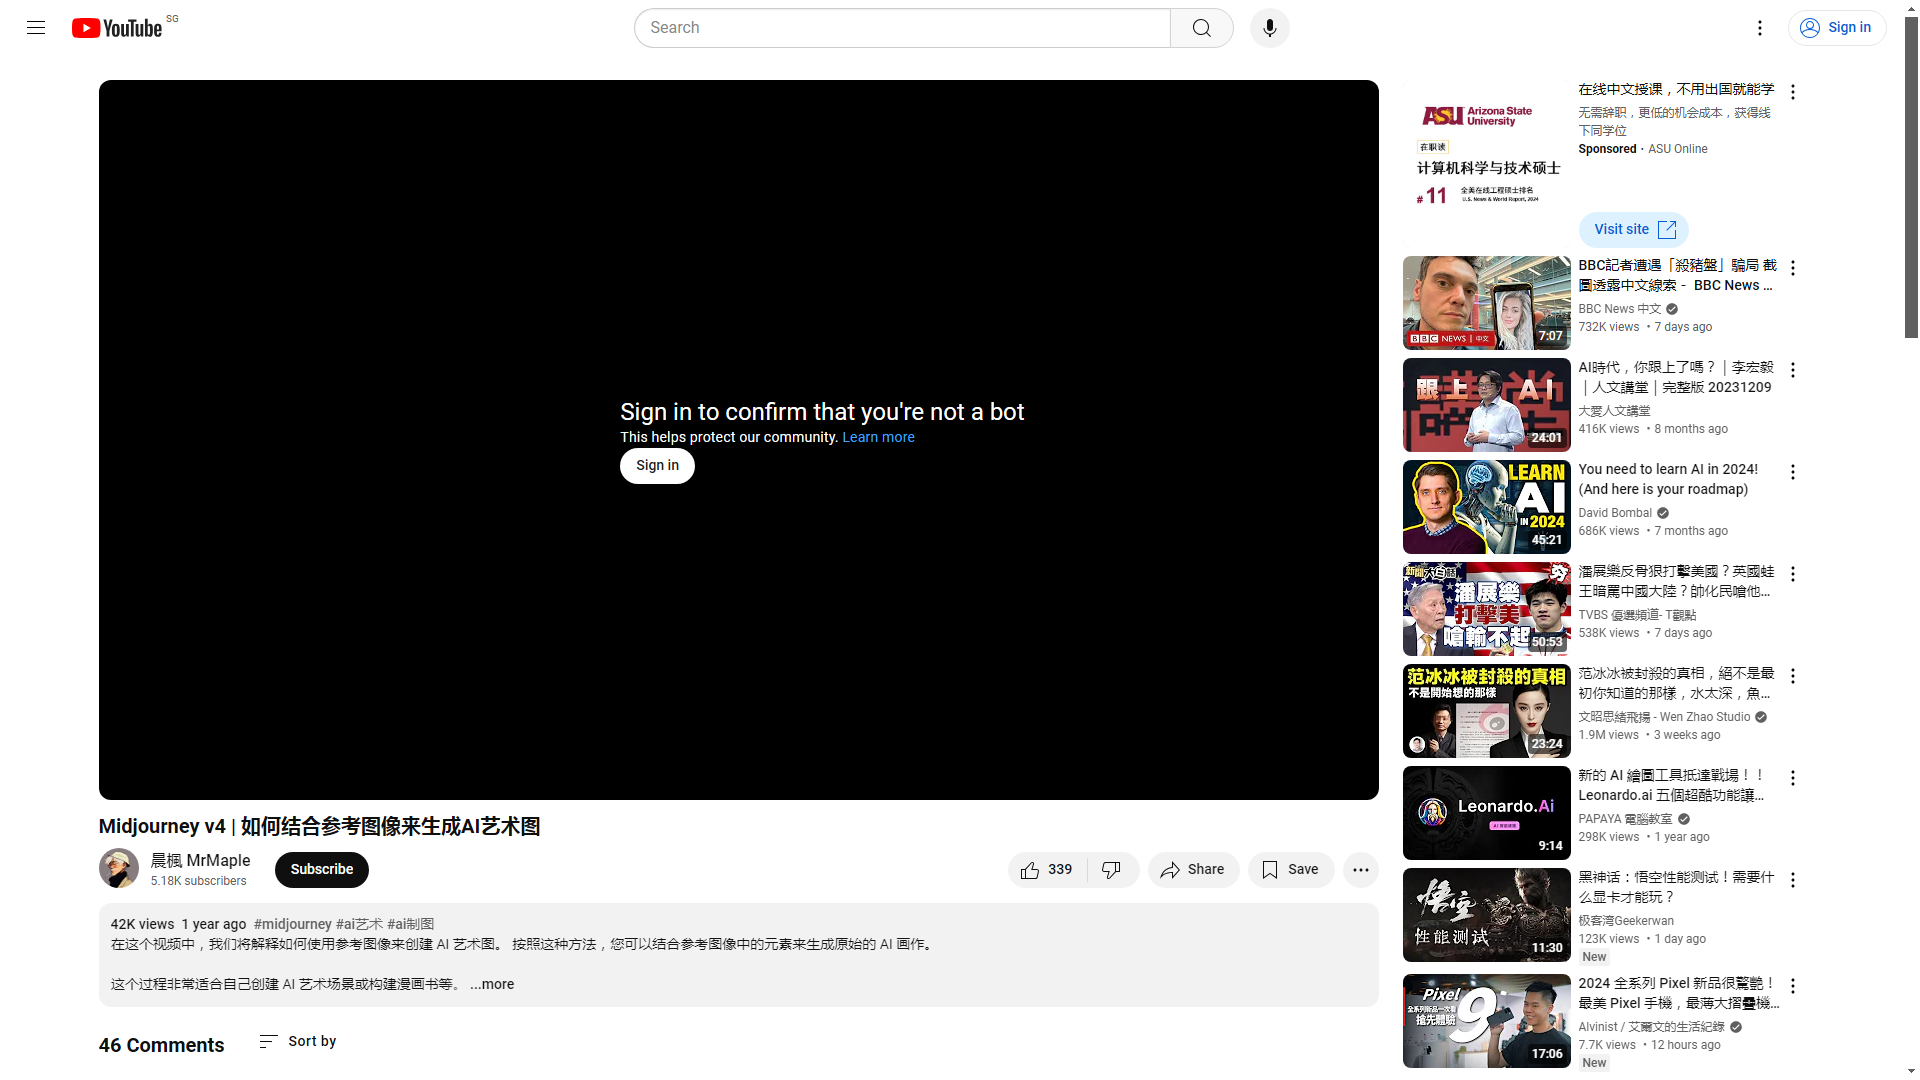Image resolution: width=1920 pixels, height=1080 pixels.
Task: Open options menu for Leonardo.ai video
Action: [1792, 778]
